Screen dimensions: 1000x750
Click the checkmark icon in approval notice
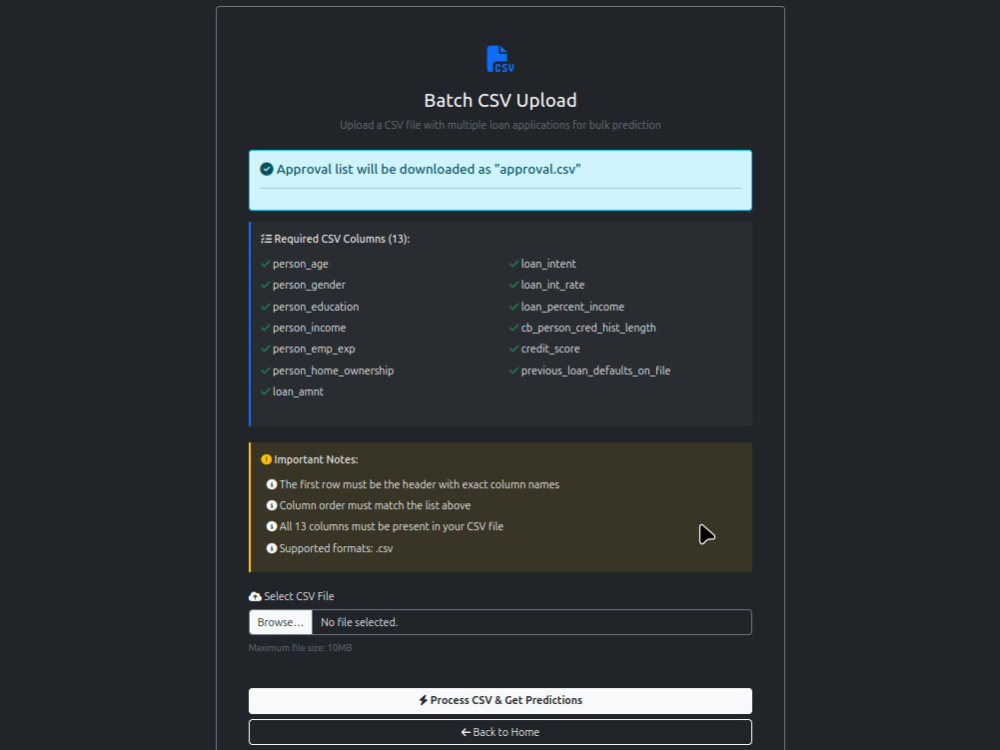[267, 169]
